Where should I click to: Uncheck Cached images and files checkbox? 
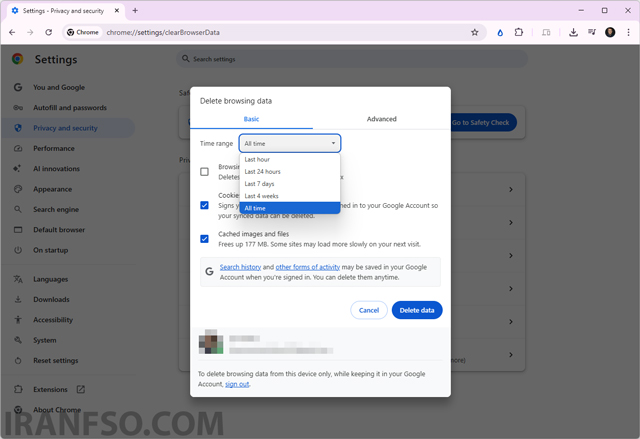(x=204, y=239)
